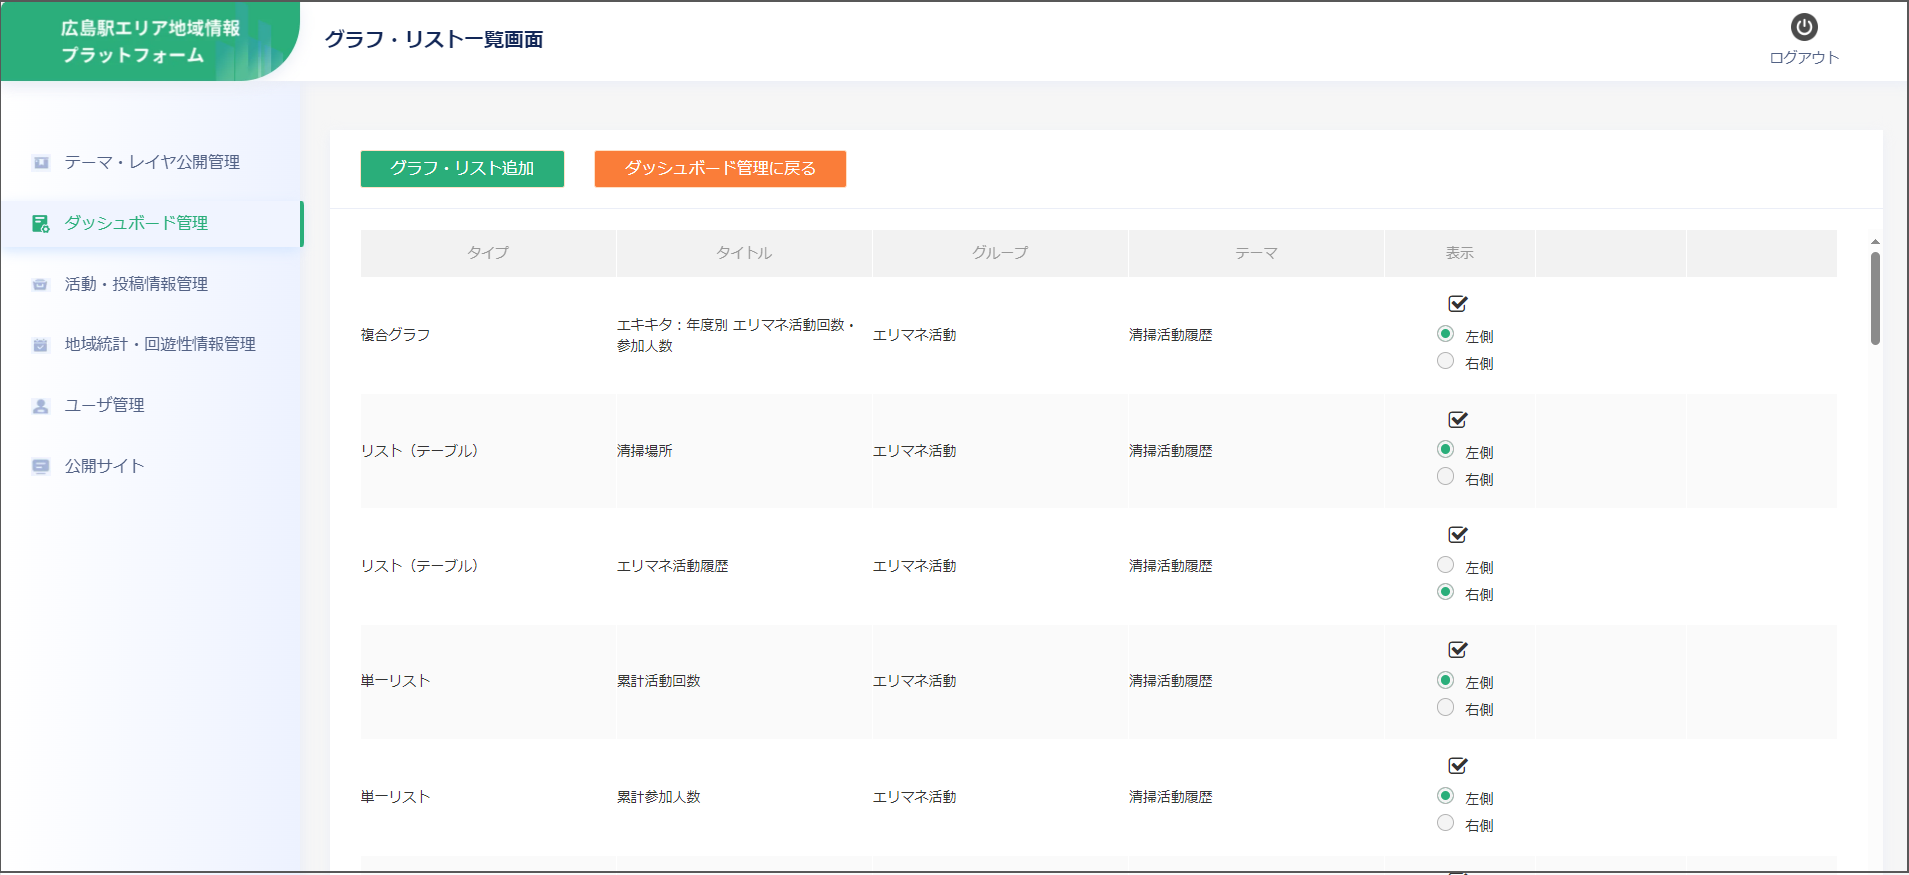The image size is (1909, 875).
Task: Select 右側 radio in 清掃場所 row
Action: coord(1445,477)
